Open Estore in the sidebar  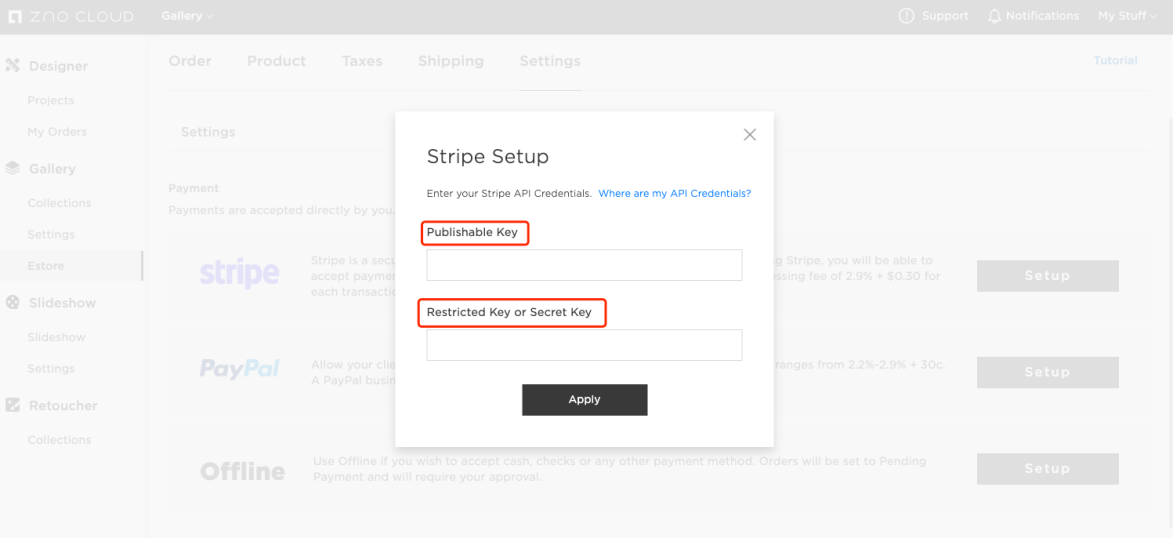pos(46,266)
